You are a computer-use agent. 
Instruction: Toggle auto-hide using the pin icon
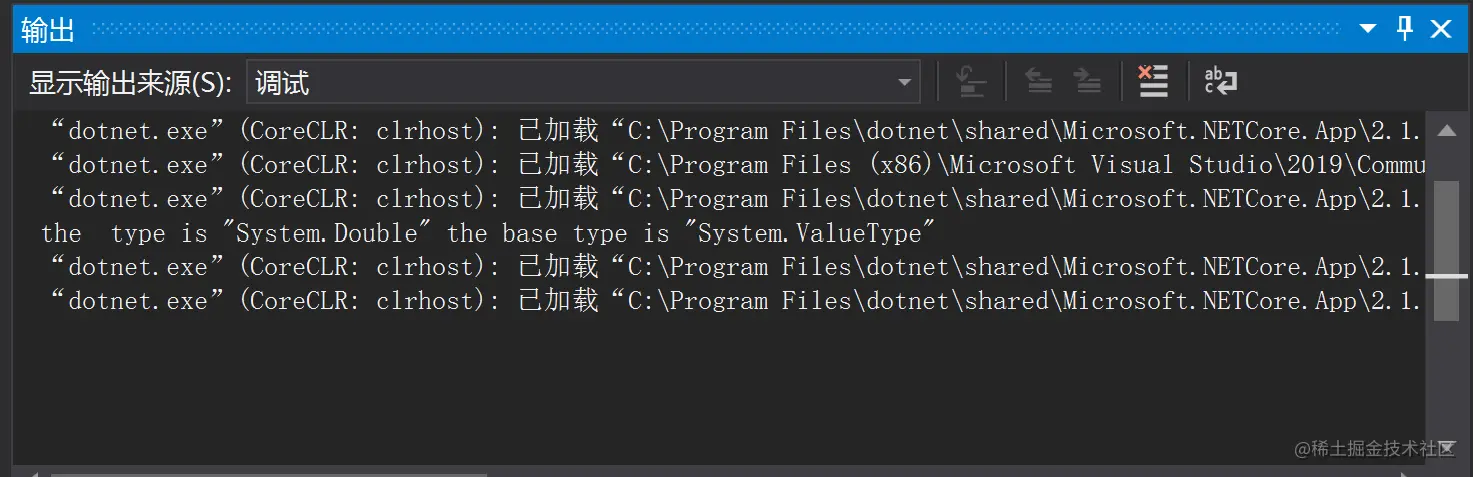(x=1405, y=29)
